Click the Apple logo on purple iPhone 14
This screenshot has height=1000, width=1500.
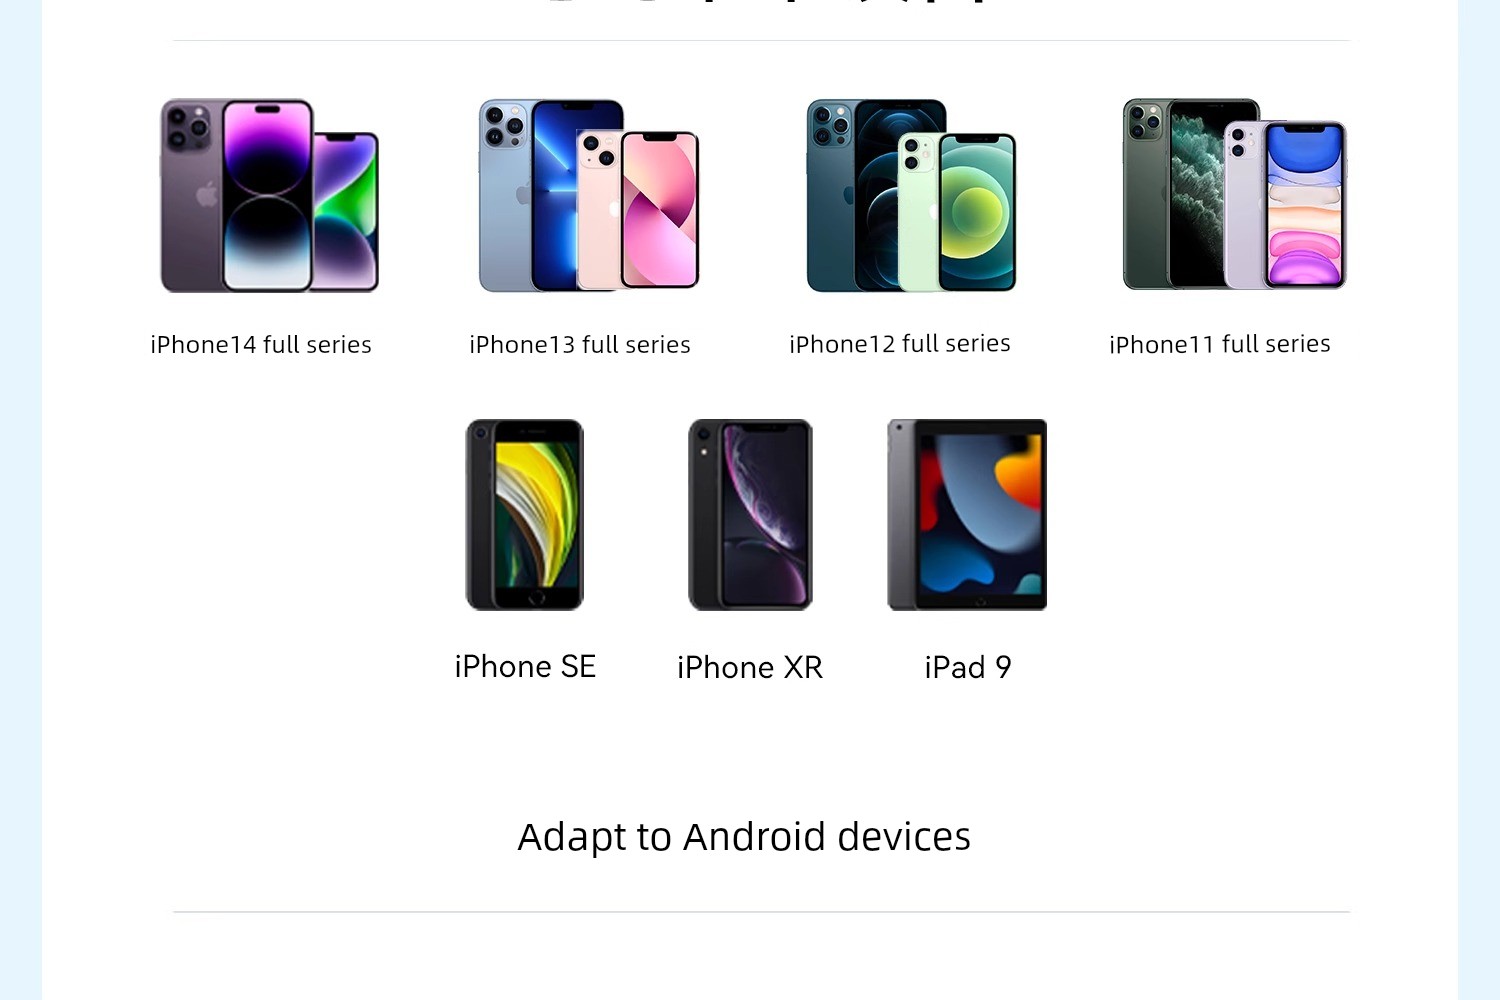(207, 194)
